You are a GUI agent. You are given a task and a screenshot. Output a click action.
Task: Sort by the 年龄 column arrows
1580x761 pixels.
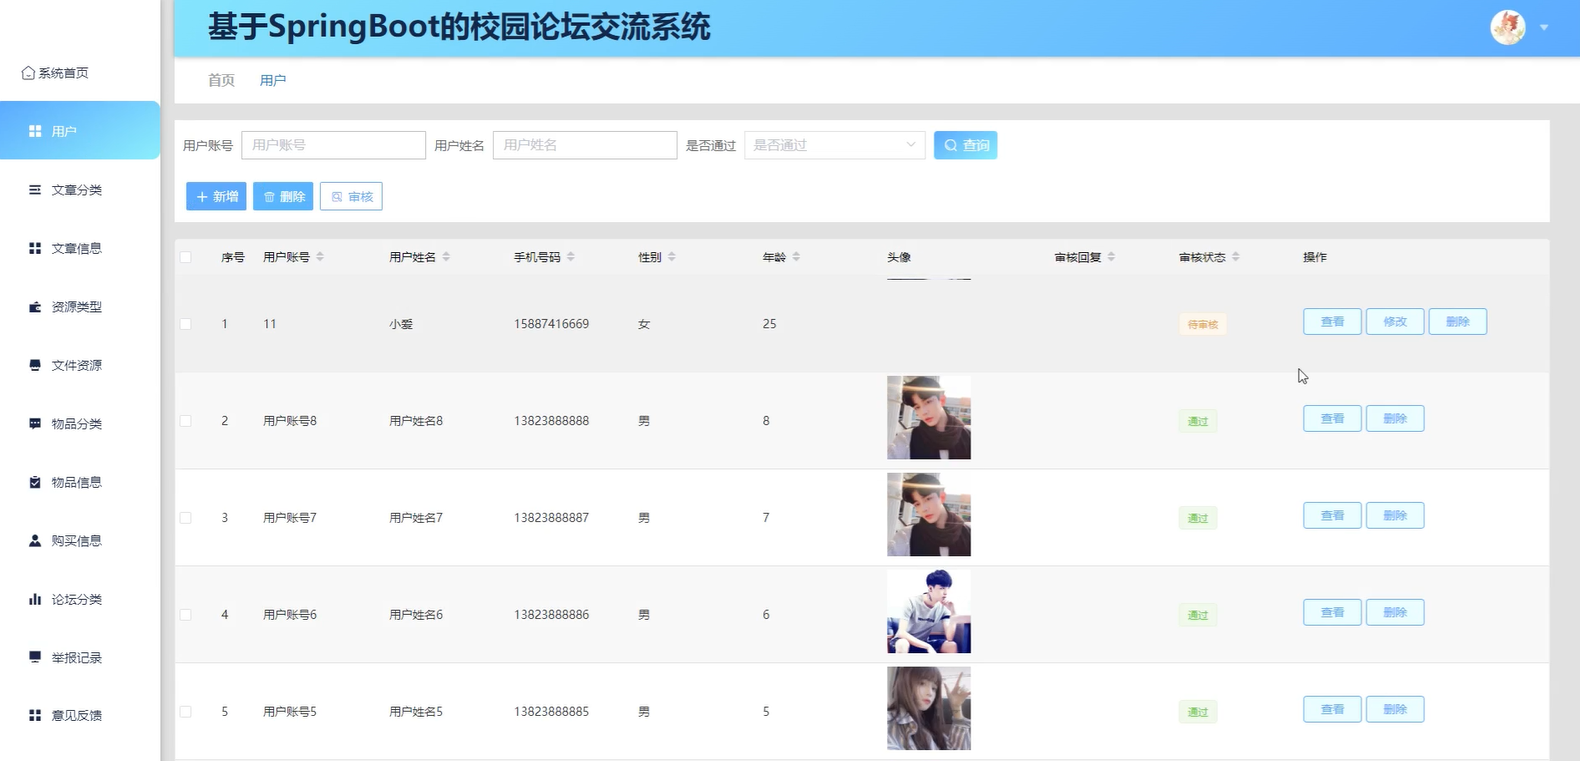[x=796, y=257]
